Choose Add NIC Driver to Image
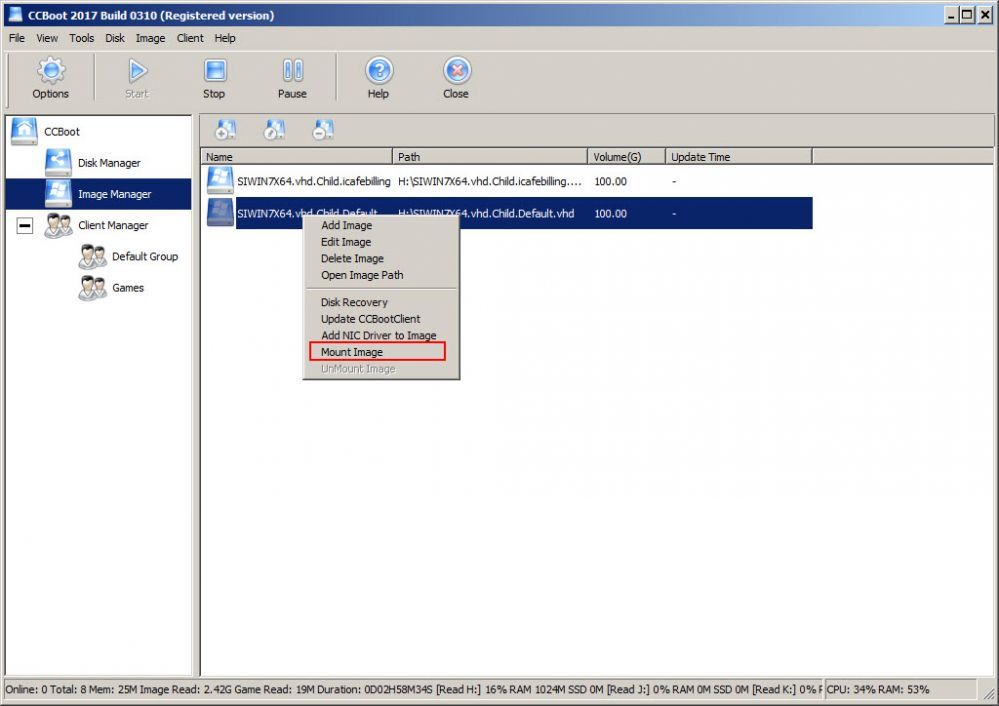 coord(381,335)
